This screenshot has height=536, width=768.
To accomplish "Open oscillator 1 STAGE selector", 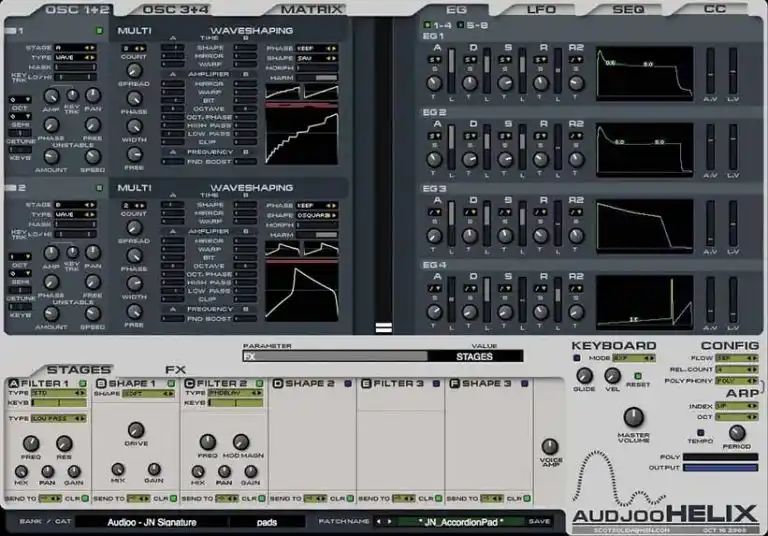I will (75, 48).
